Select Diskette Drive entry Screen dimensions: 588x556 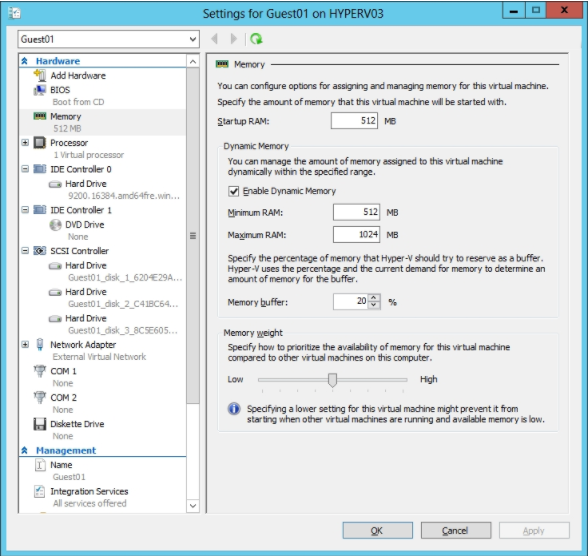pos(102,430)
